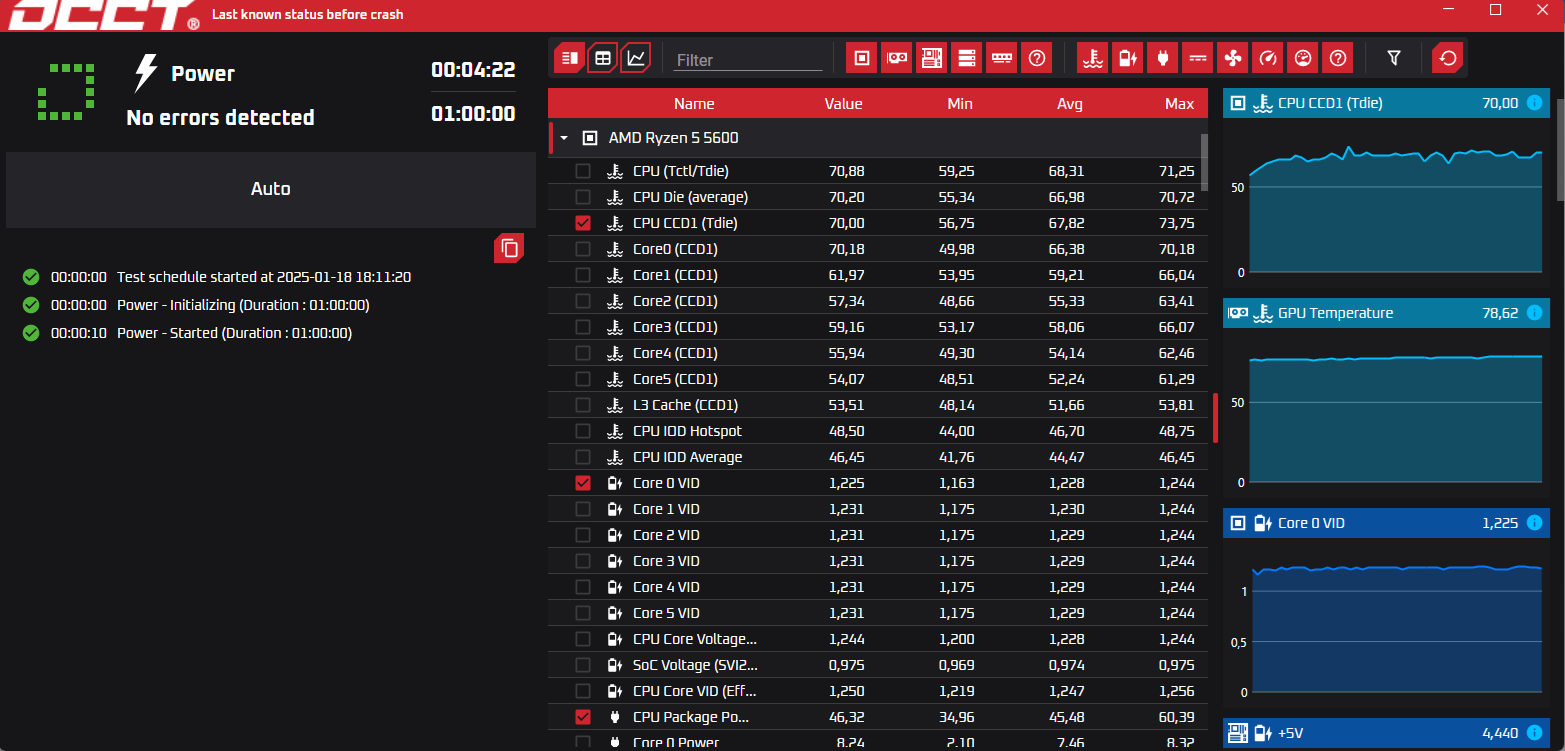Check the CPU IDD Hotspot checkbox
Image resolution: width=1565 pixels, height=751 pixels.
[583, 431]
